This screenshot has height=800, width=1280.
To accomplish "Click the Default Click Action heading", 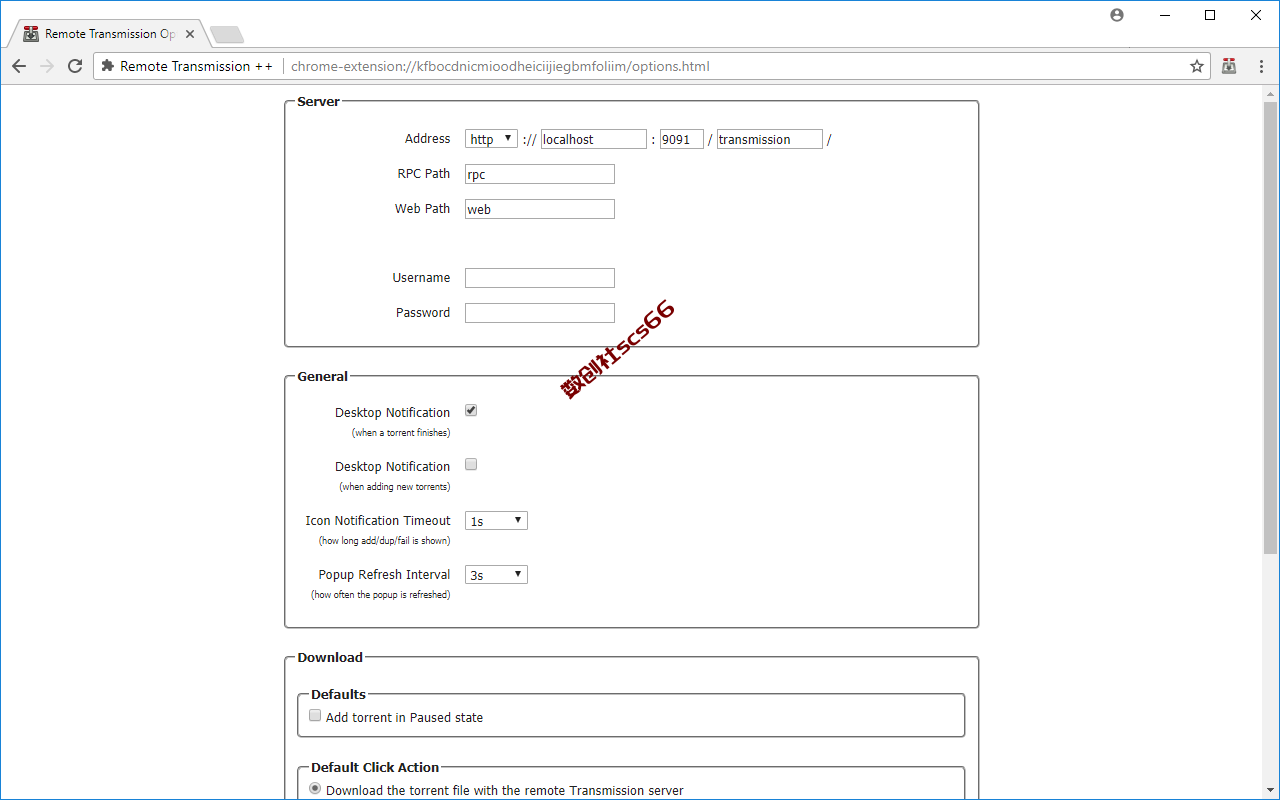I will pos(375,767).
